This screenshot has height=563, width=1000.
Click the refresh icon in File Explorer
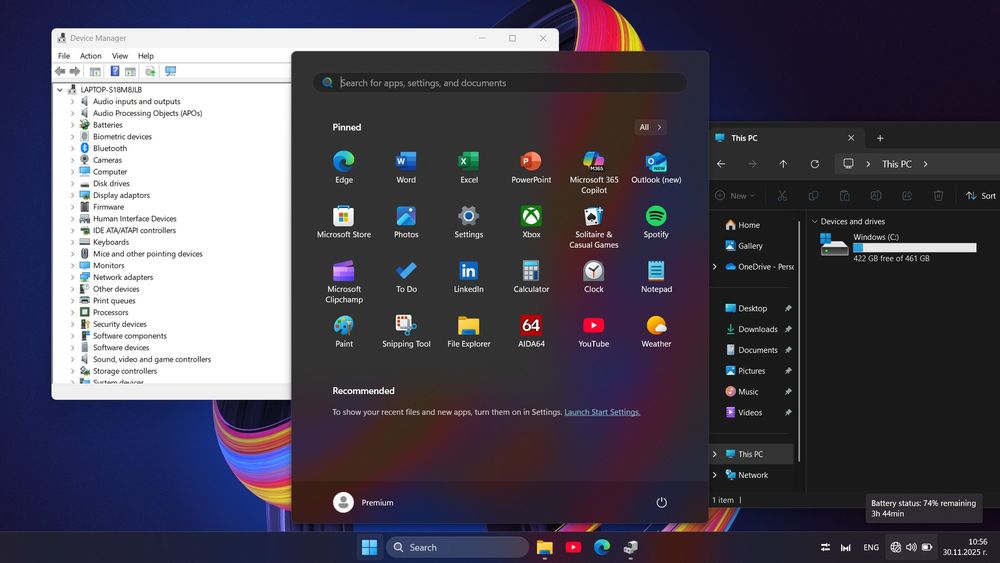[x=814, y=164]
